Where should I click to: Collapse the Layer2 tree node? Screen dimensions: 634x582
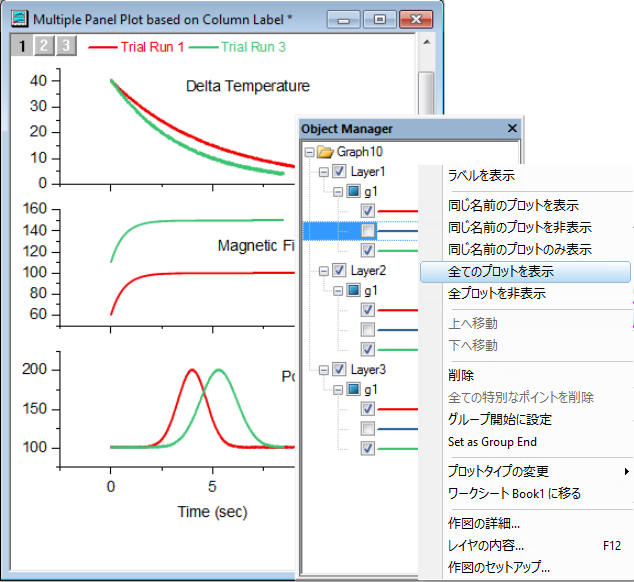pyautogui.click(x=323, y=271)
